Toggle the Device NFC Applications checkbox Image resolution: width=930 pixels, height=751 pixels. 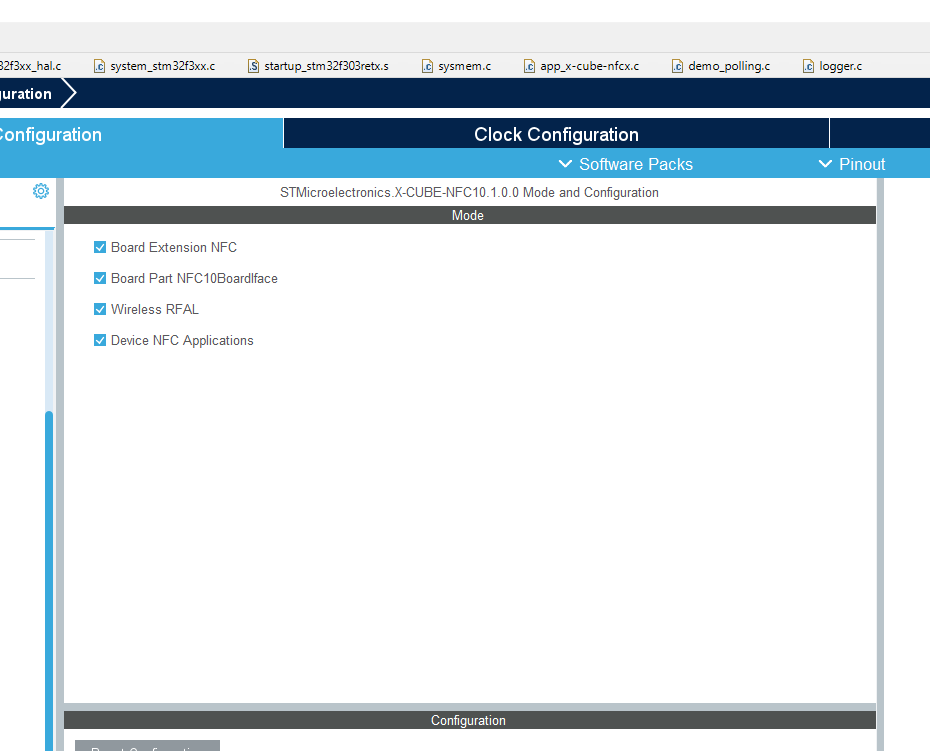click(x=100, y=340)
